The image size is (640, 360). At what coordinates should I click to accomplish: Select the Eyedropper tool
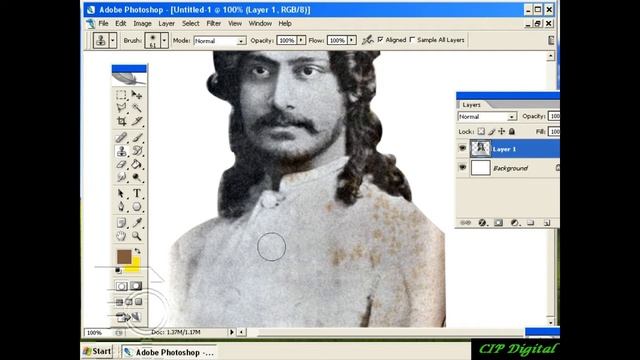[x=137, y=222]
